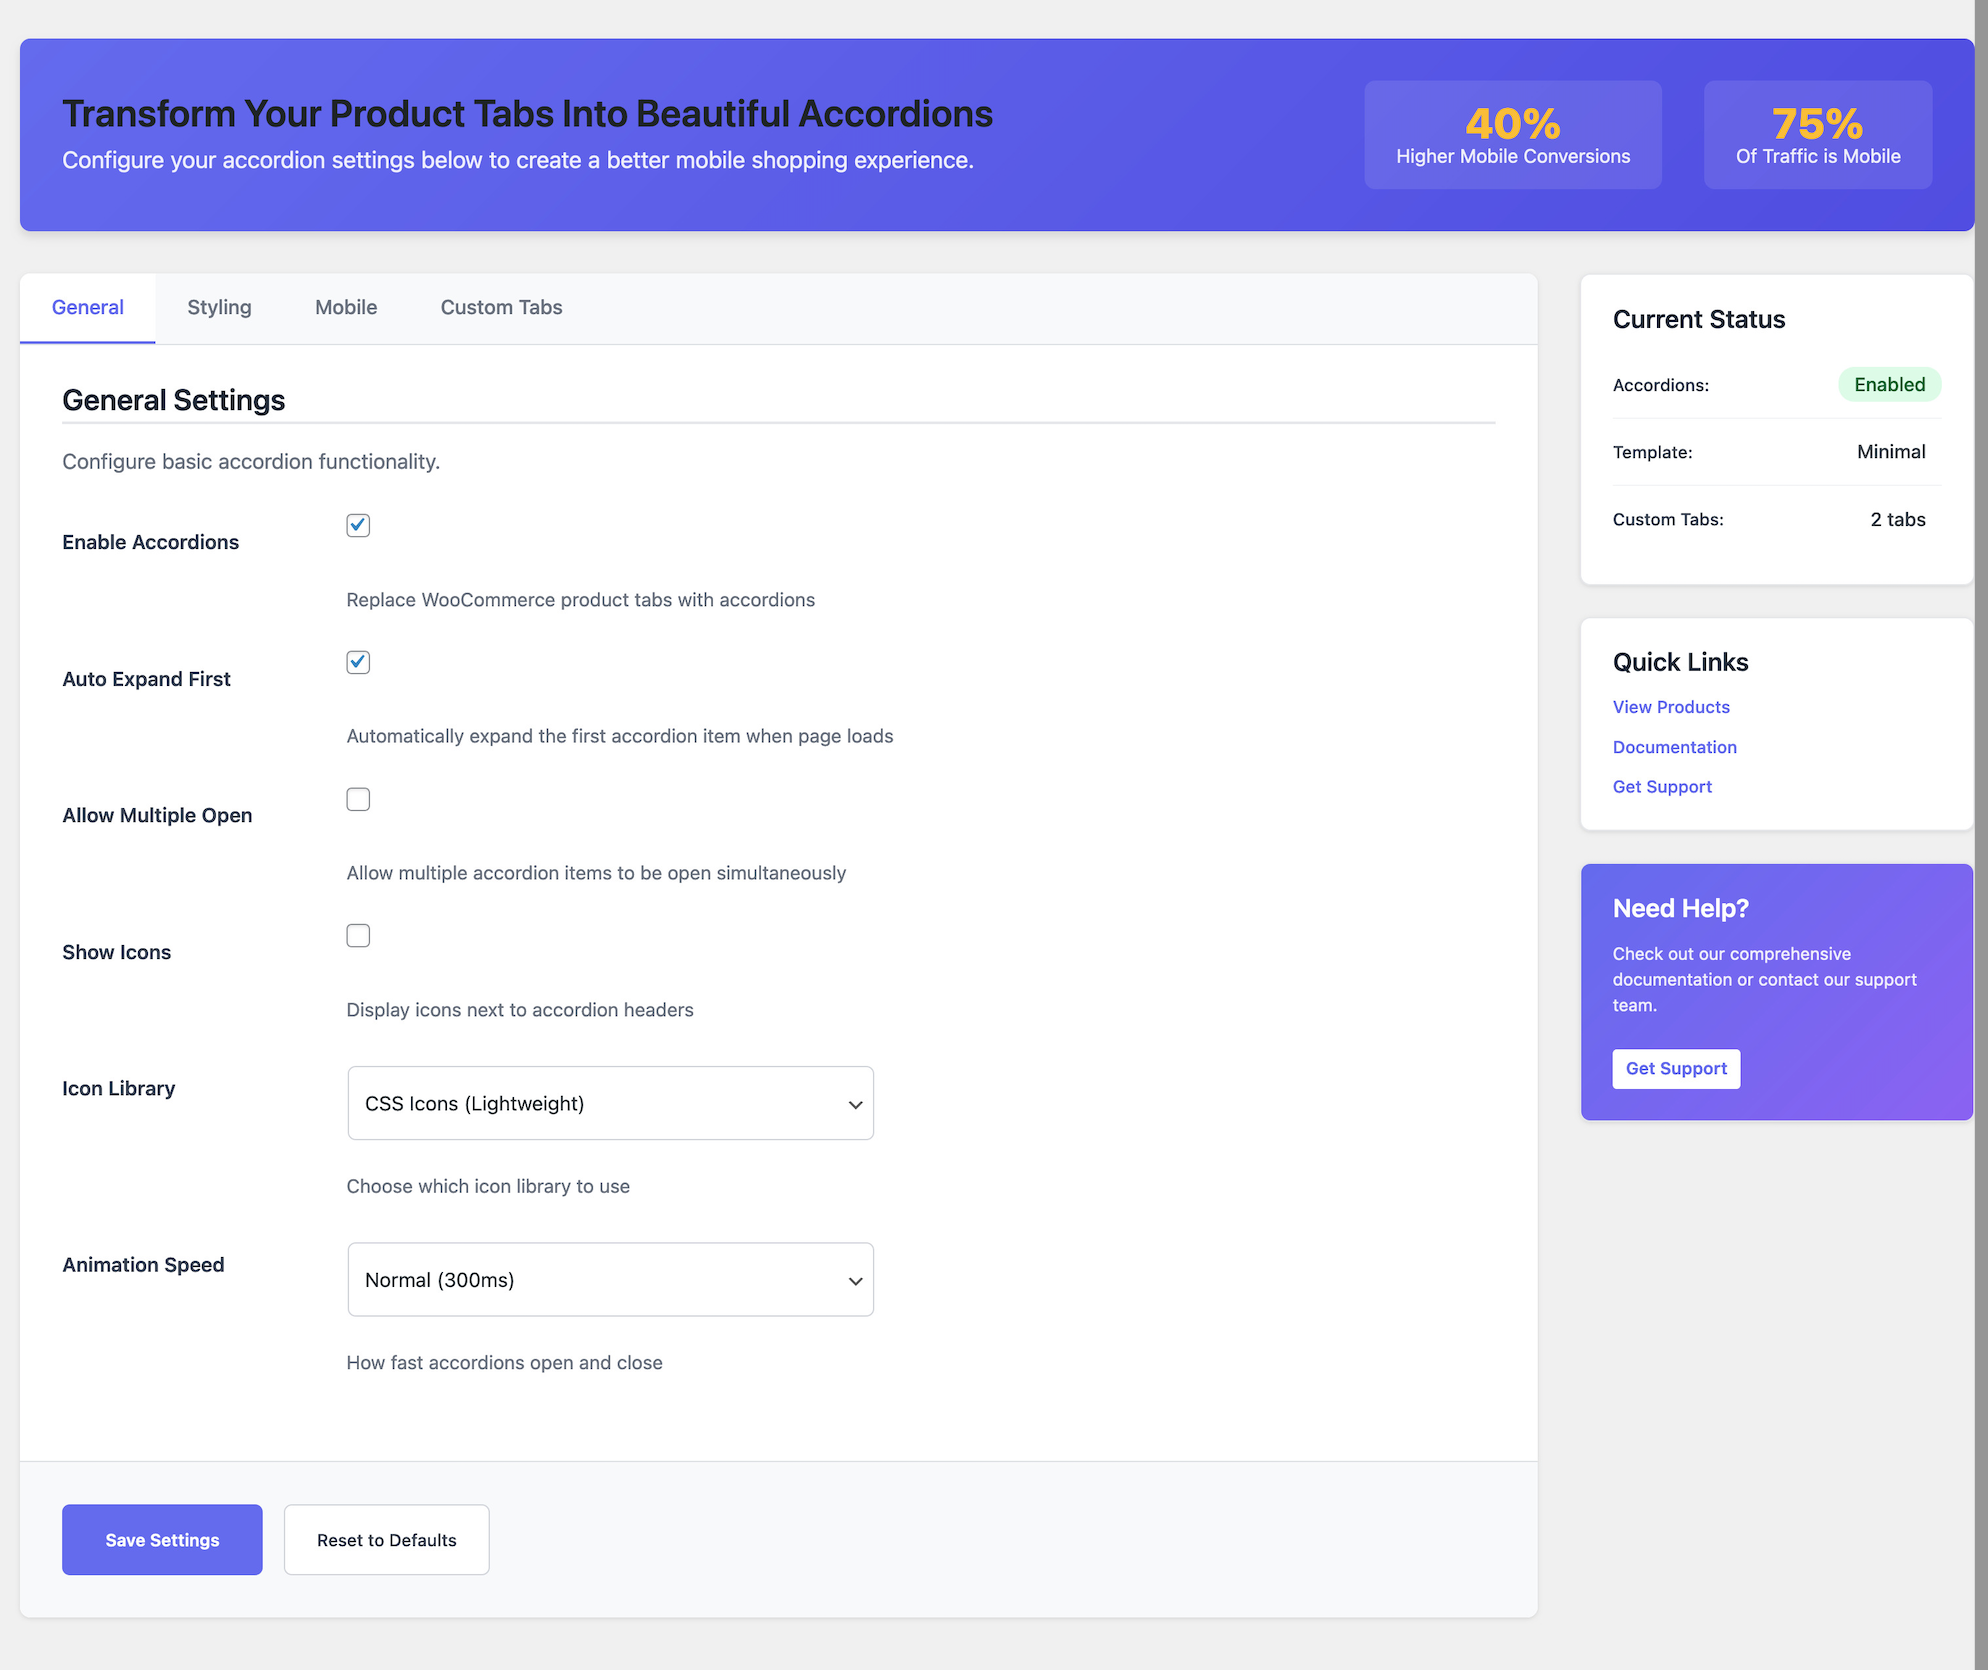Open the View Products quick link
The height and width of the screenshot is (1670, 1988).
coord(1671,707)
